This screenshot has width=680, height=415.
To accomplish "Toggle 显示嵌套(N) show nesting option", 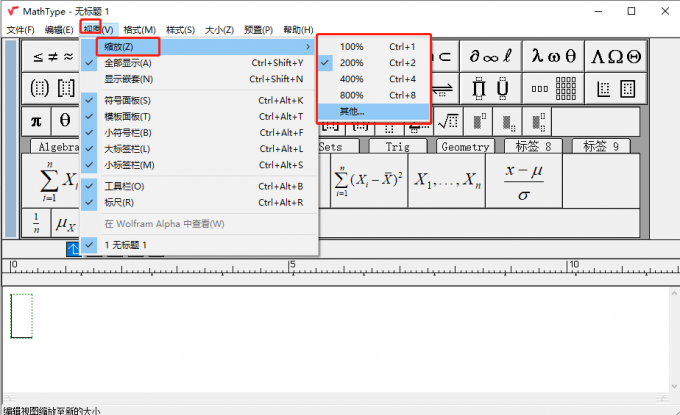I will point(199,79).
